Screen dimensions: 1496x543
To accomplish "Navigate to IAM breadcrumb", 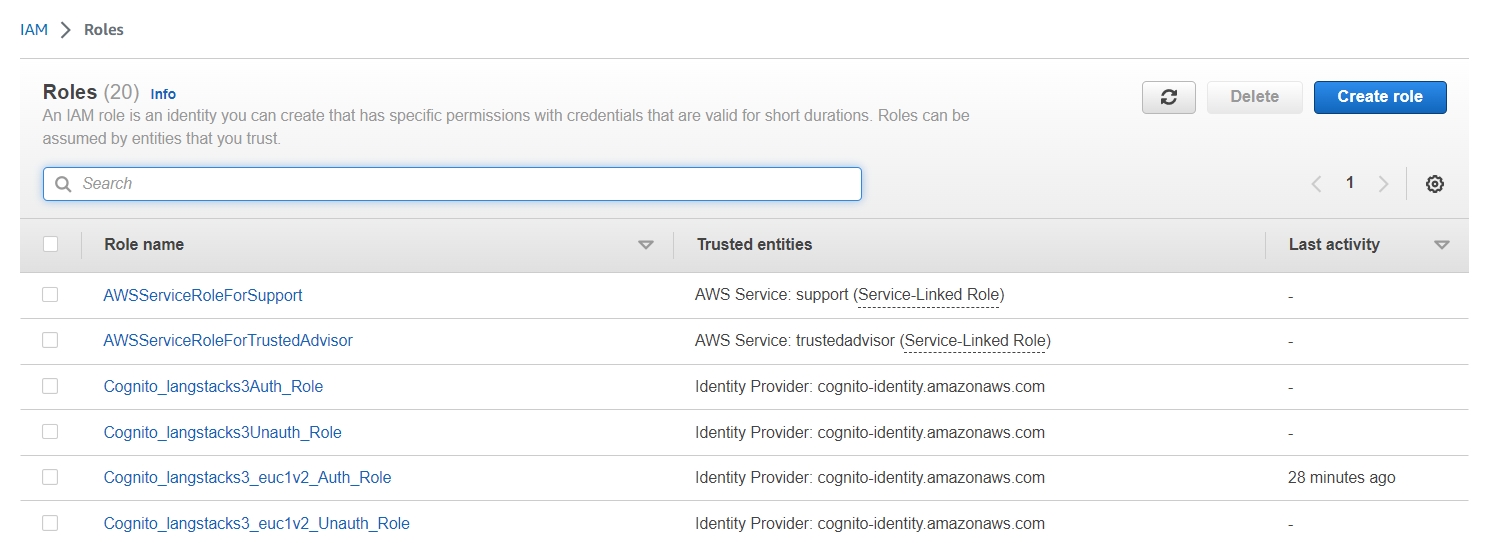I will (34, 30).
